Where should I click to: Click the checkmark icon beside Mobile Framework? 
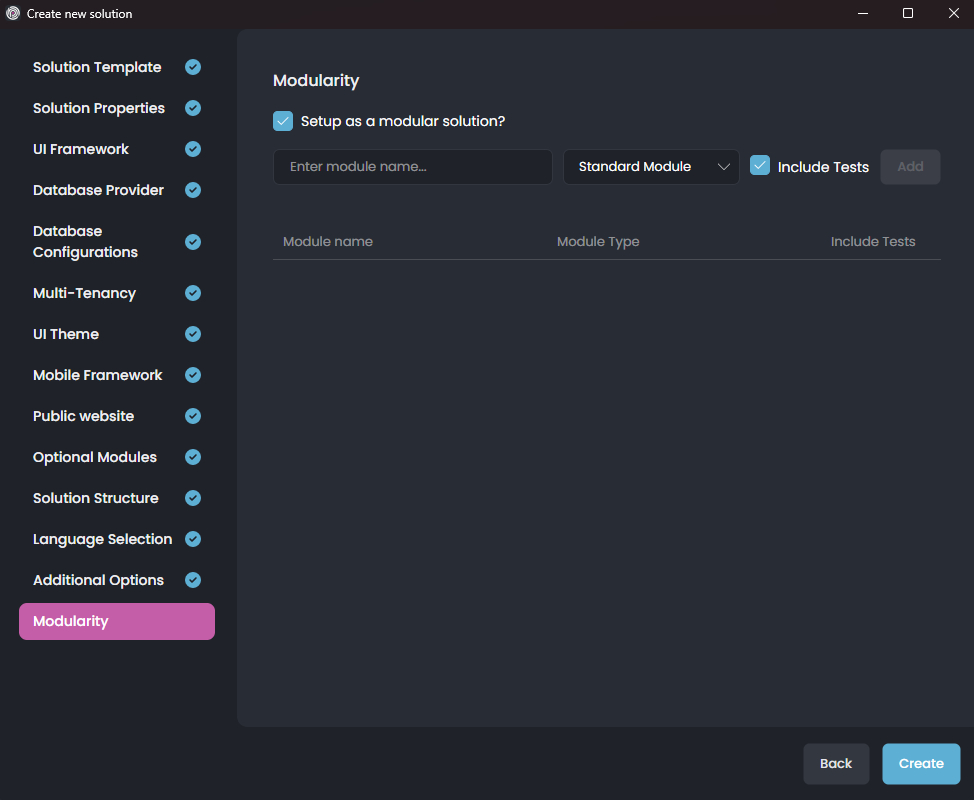pos(192,375)
